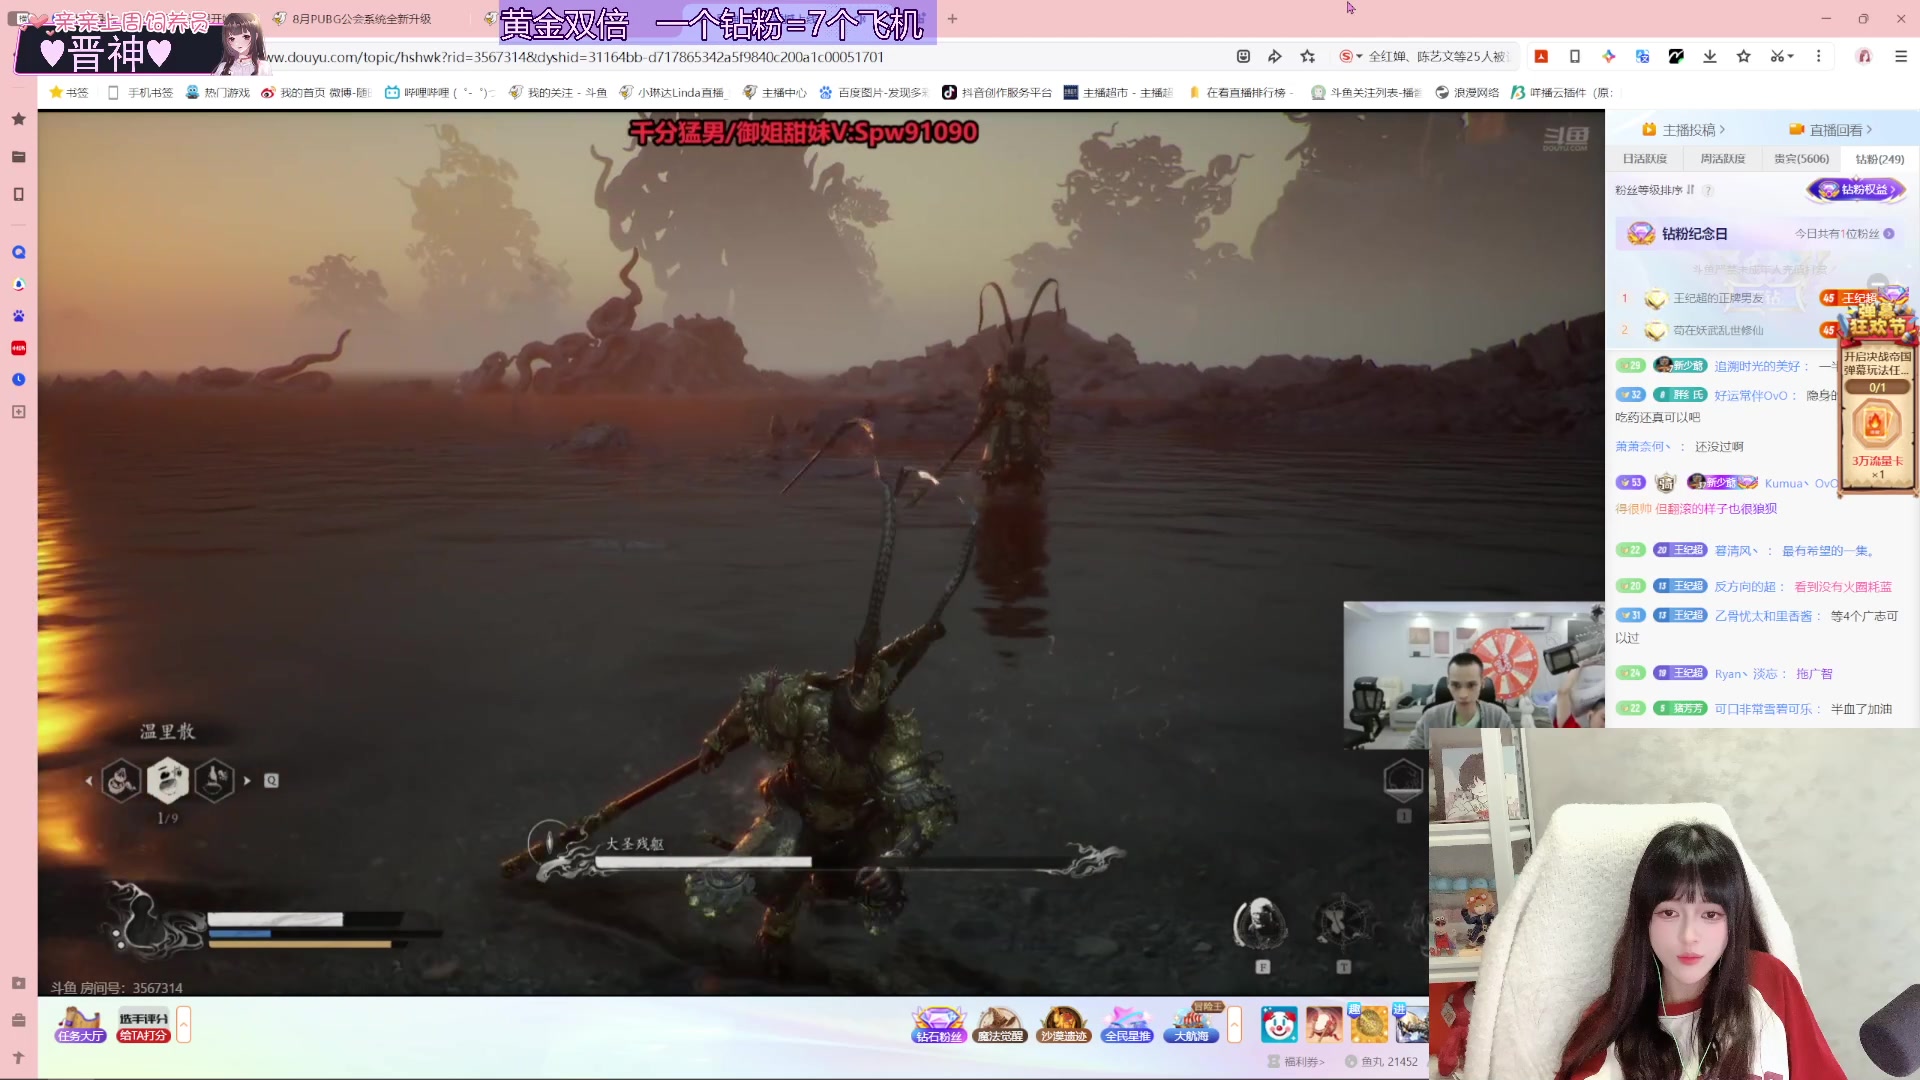Open 哔哩哔哩 bookmark
This screenshot has width=1920, height=1080.
[x=440, y=93]
